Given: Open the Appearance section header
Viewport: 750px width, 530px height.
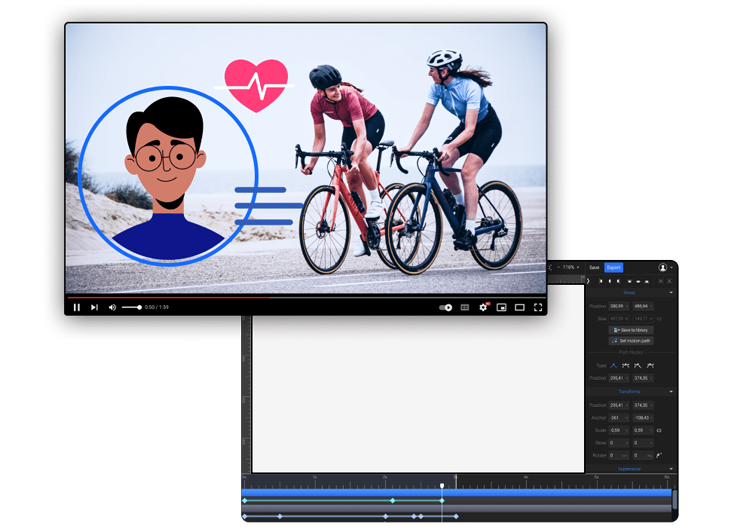Looking at the screenshot, I should tap(629, 469).
